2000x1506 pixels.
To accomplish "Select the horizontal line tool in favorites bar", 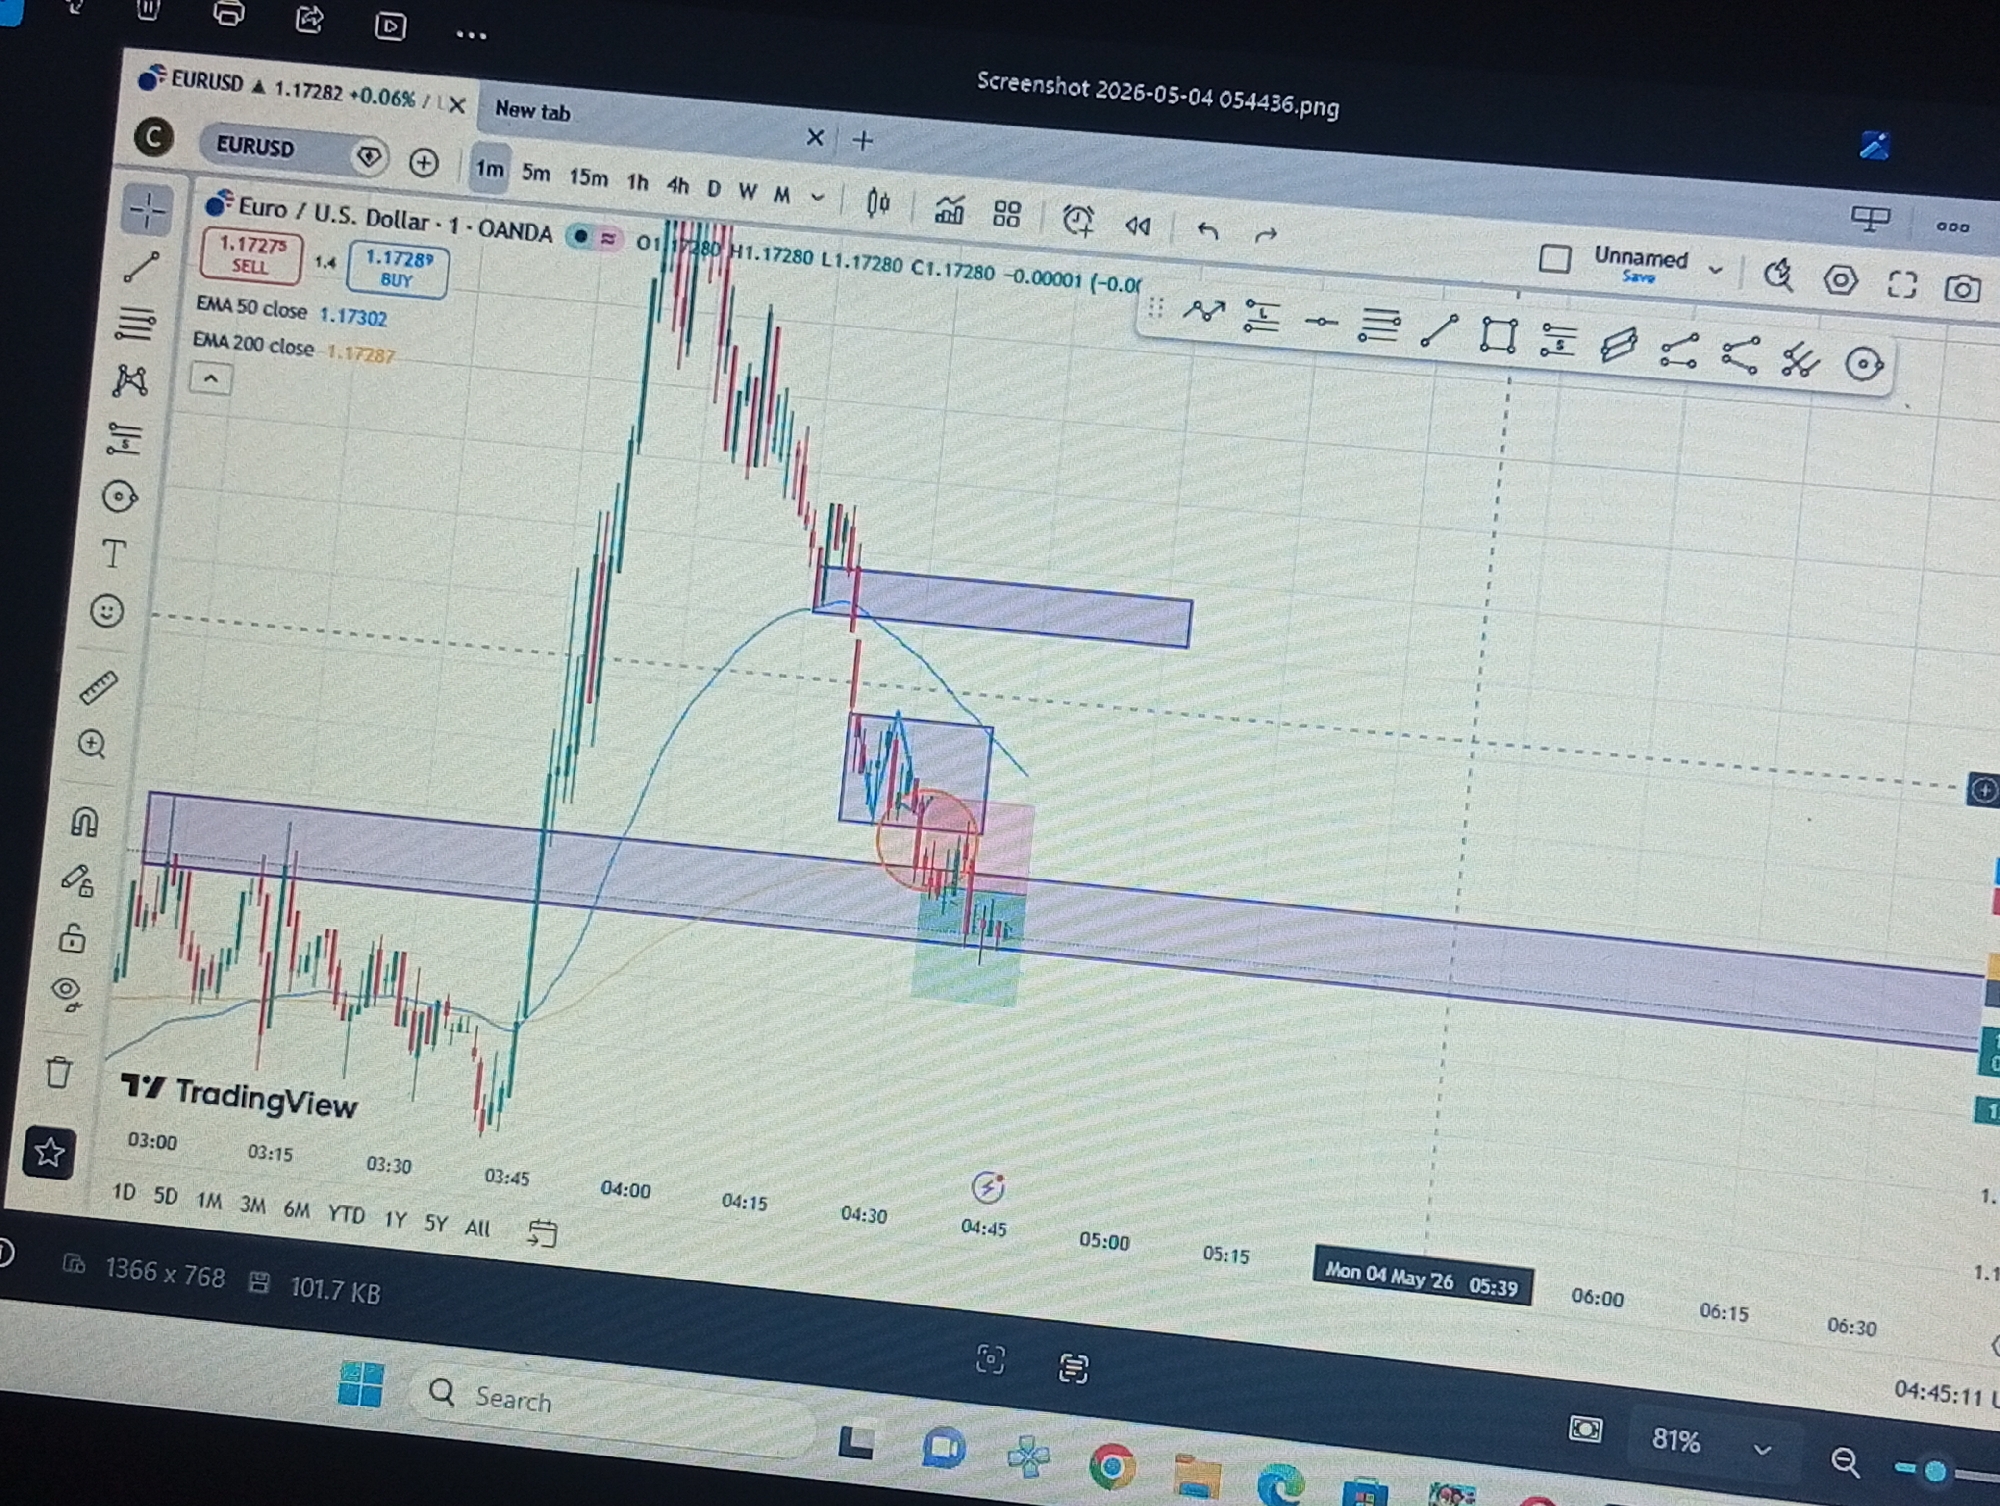I will tap(1321, 322).
